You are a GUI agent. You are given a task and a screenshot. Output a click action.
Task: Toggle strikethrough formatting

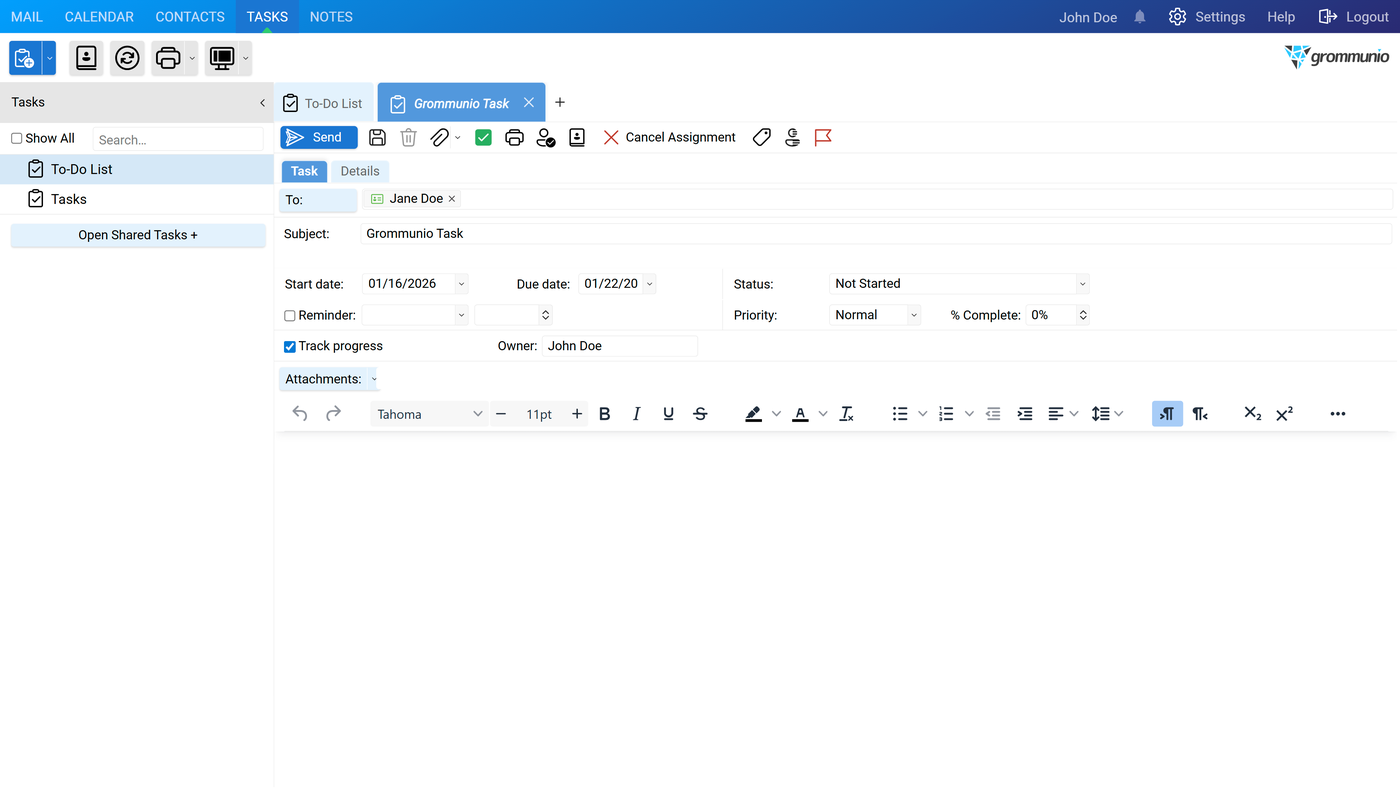[x=700, y=414]
